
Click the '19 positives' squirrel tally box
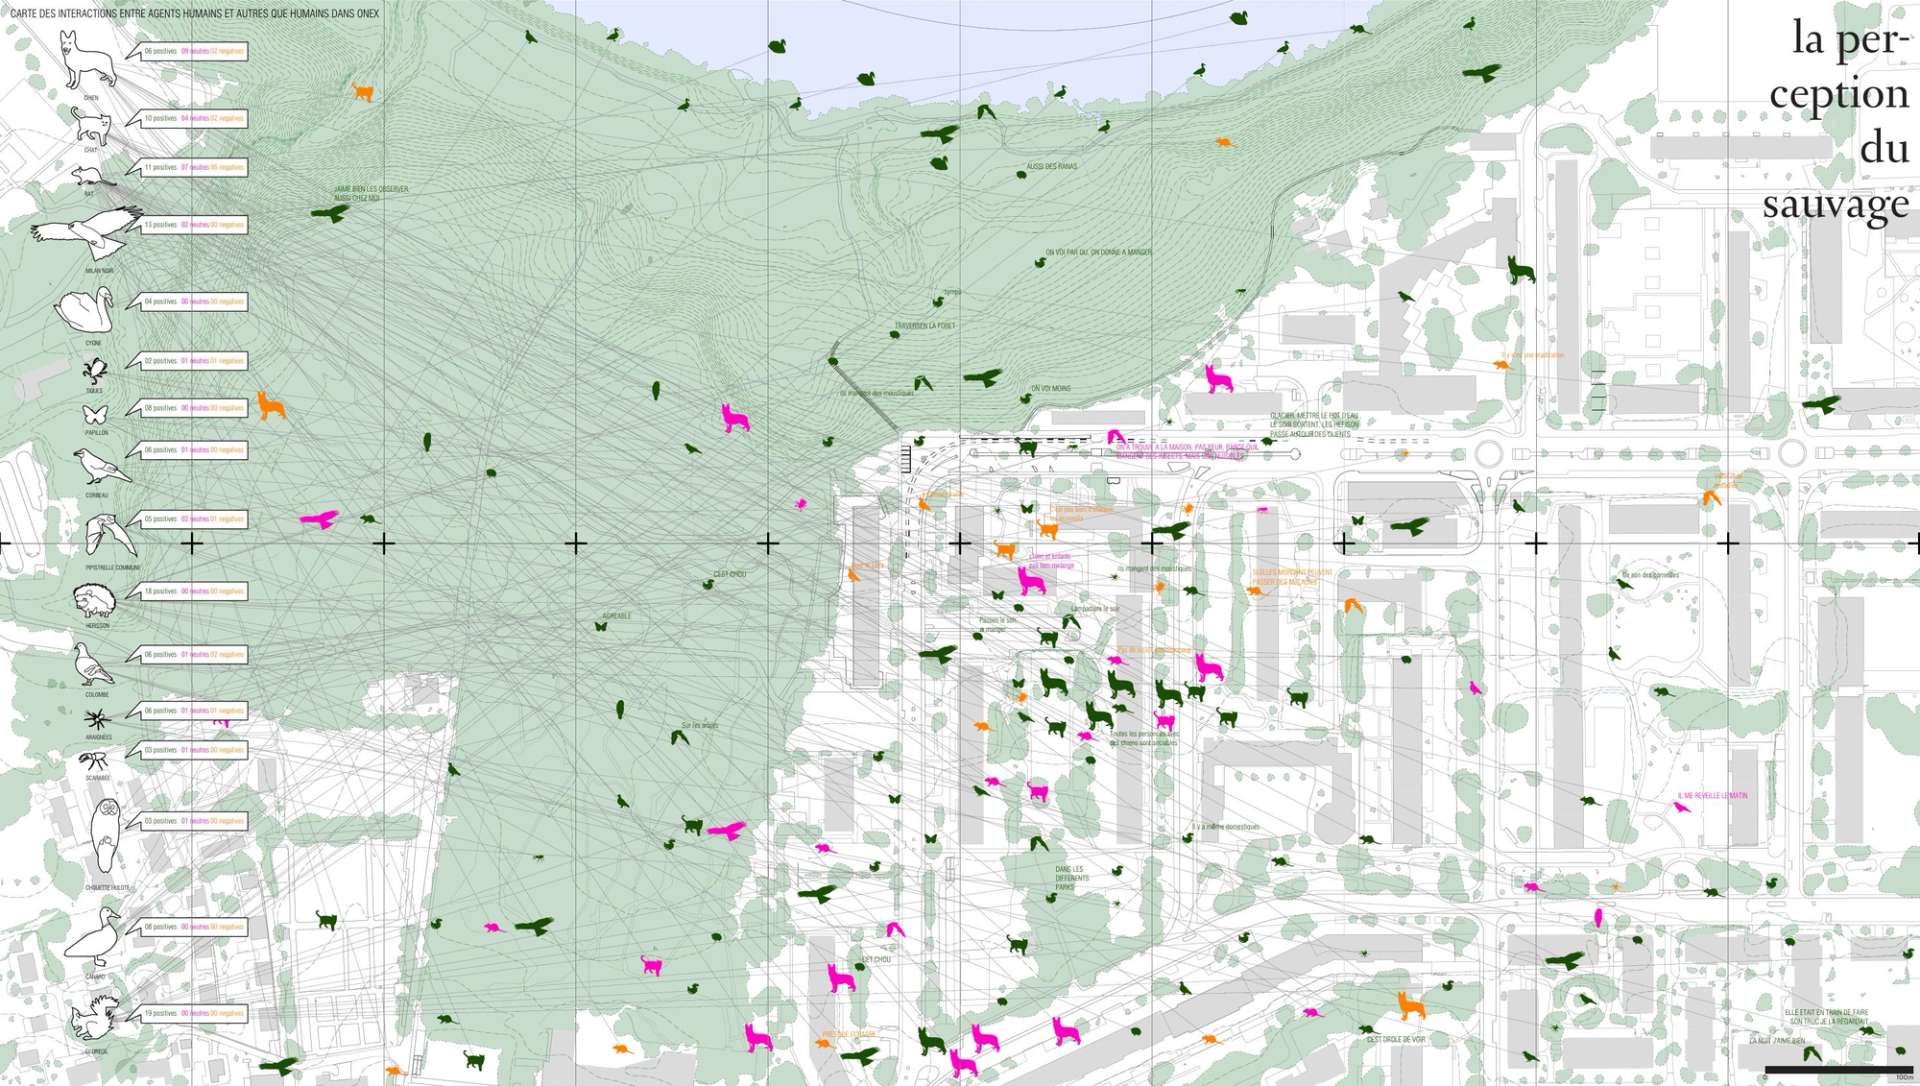tap(194, 1013)
